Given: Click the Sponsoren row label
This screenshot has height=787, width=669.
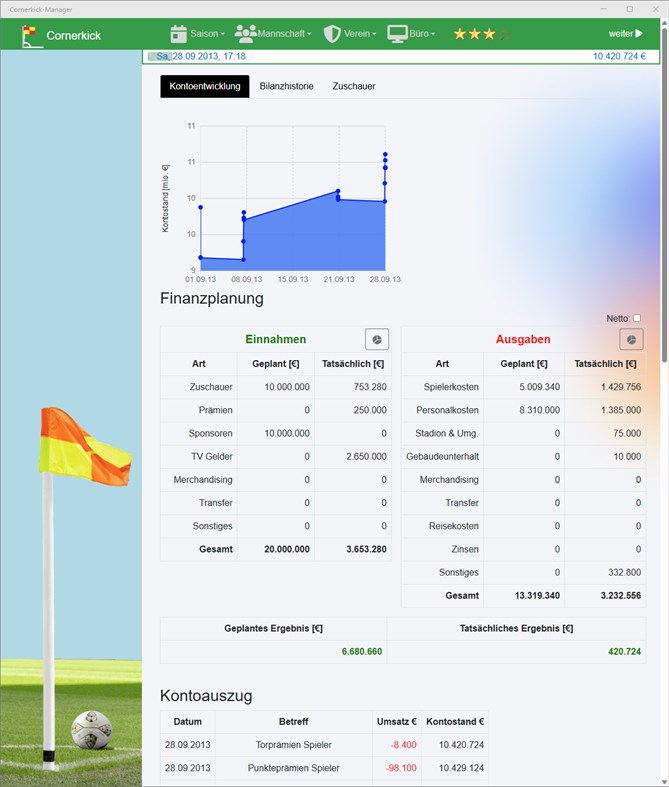Looking at the screenshot, I should 210,433.
